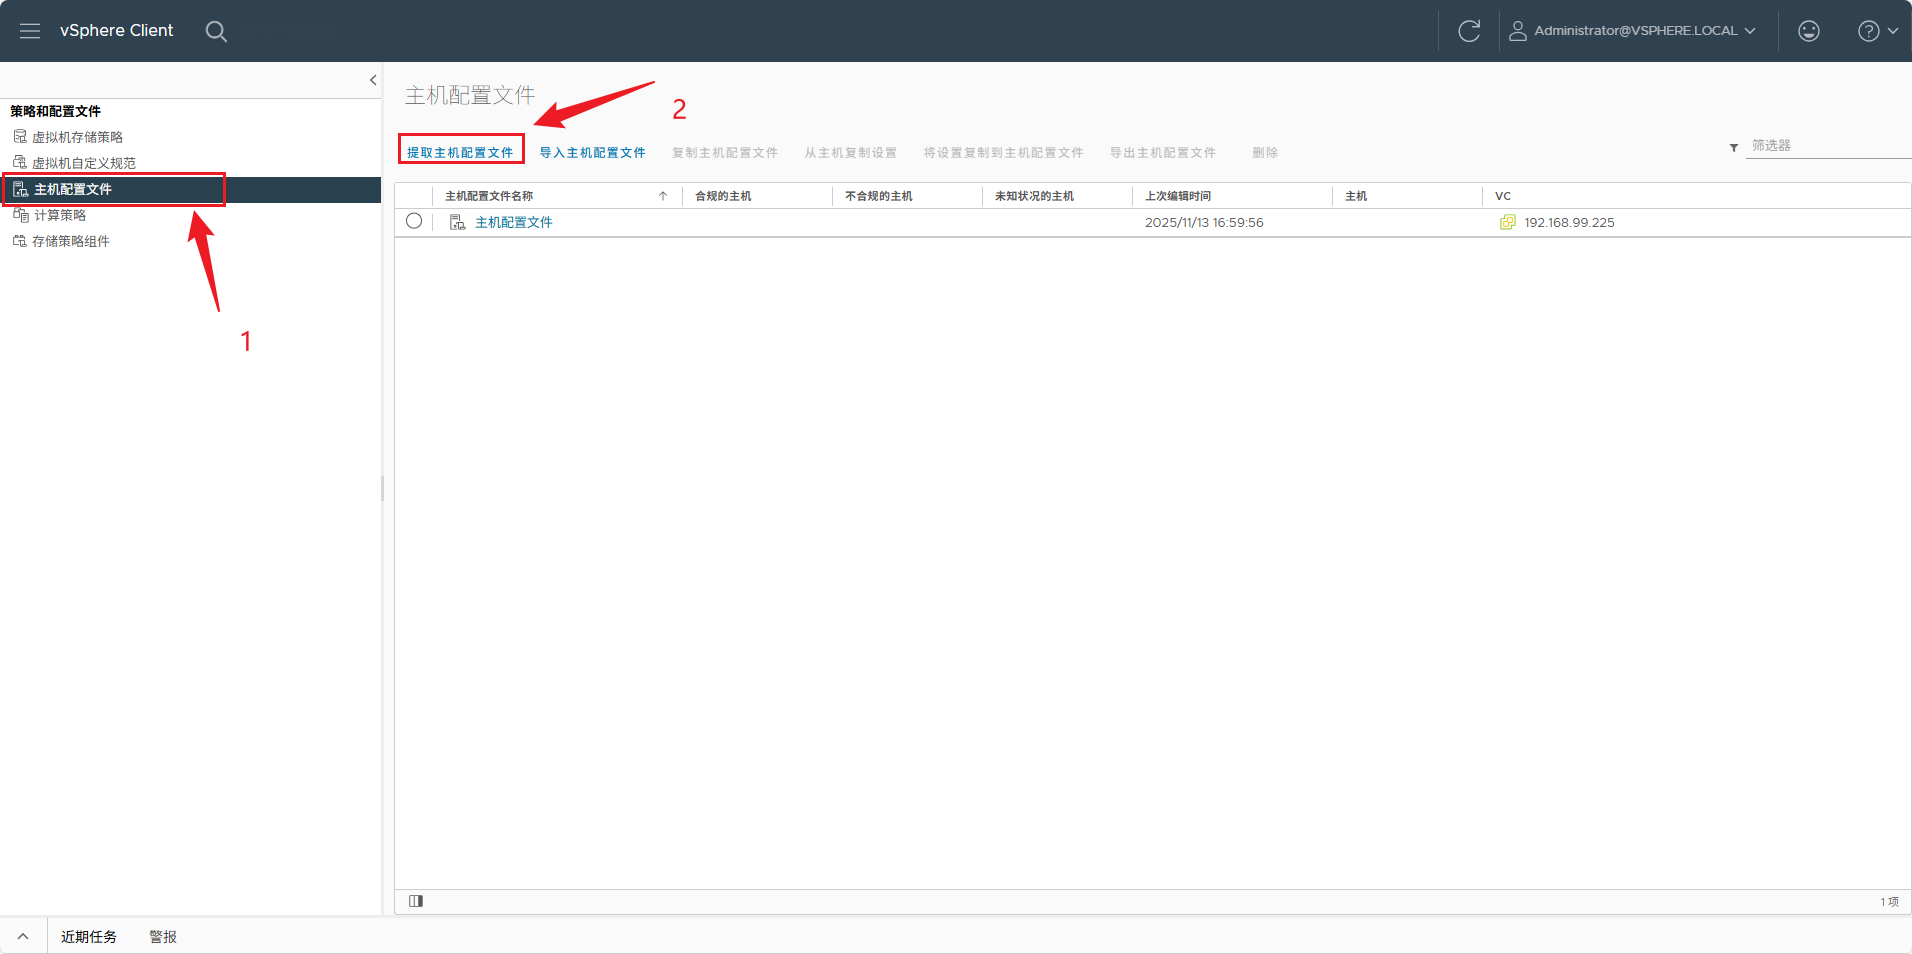The image size is (1912, 954).
Task: Click the 合规的主机 column header
Action: click(723, 196)
